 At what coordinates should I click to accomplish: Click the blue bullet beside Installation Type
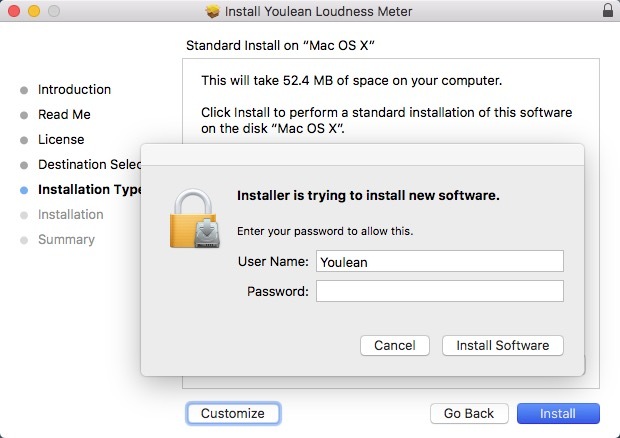point(24,189)
